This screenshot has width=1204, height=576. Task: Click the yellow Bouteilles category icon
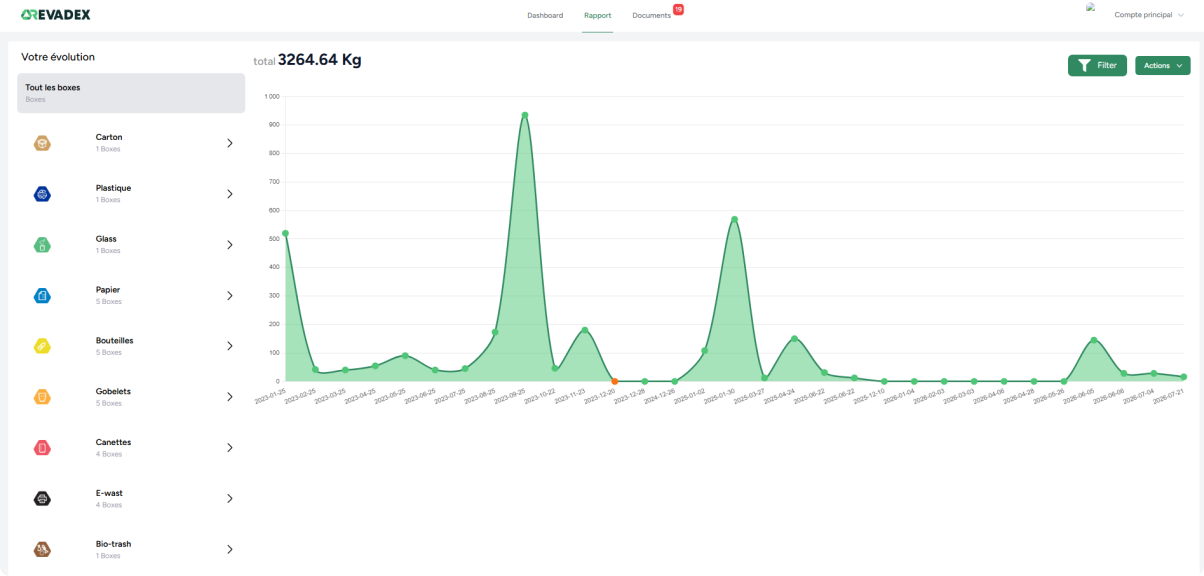point(42,346)
